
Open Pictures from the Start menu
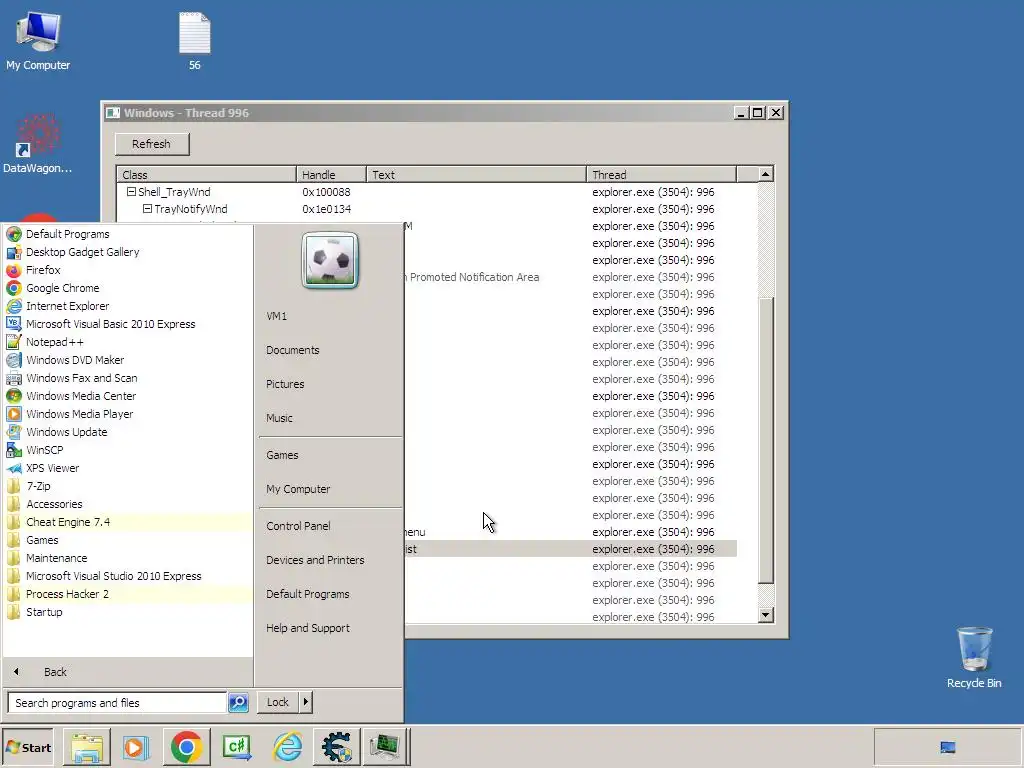coord(285,384)
